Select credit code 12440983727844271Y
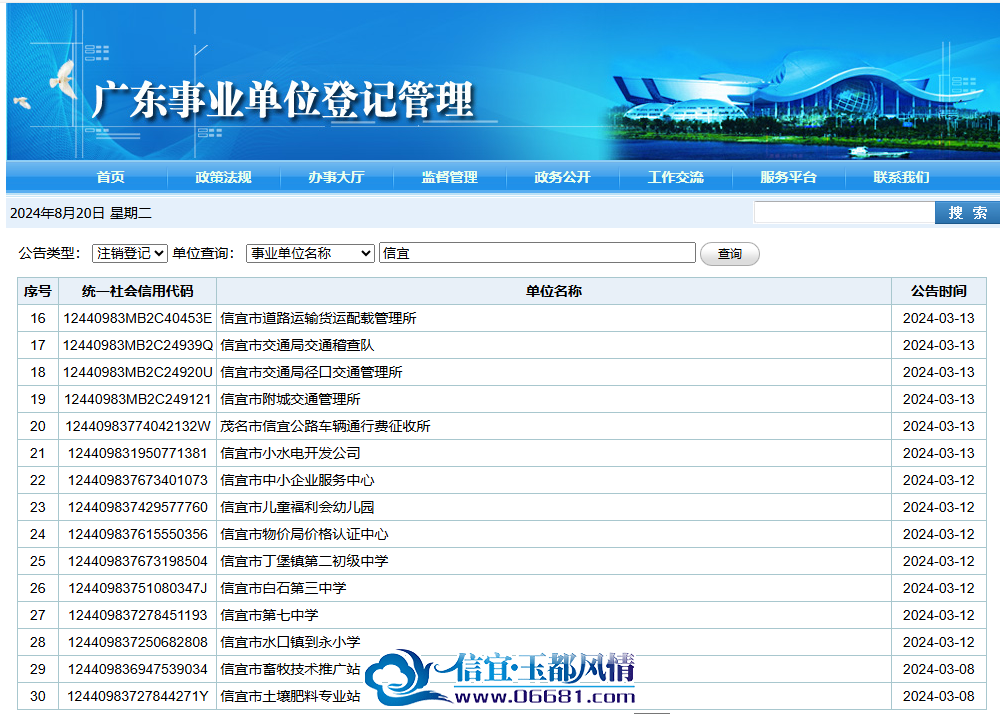 pyautogui.click(x=138, y=696)
